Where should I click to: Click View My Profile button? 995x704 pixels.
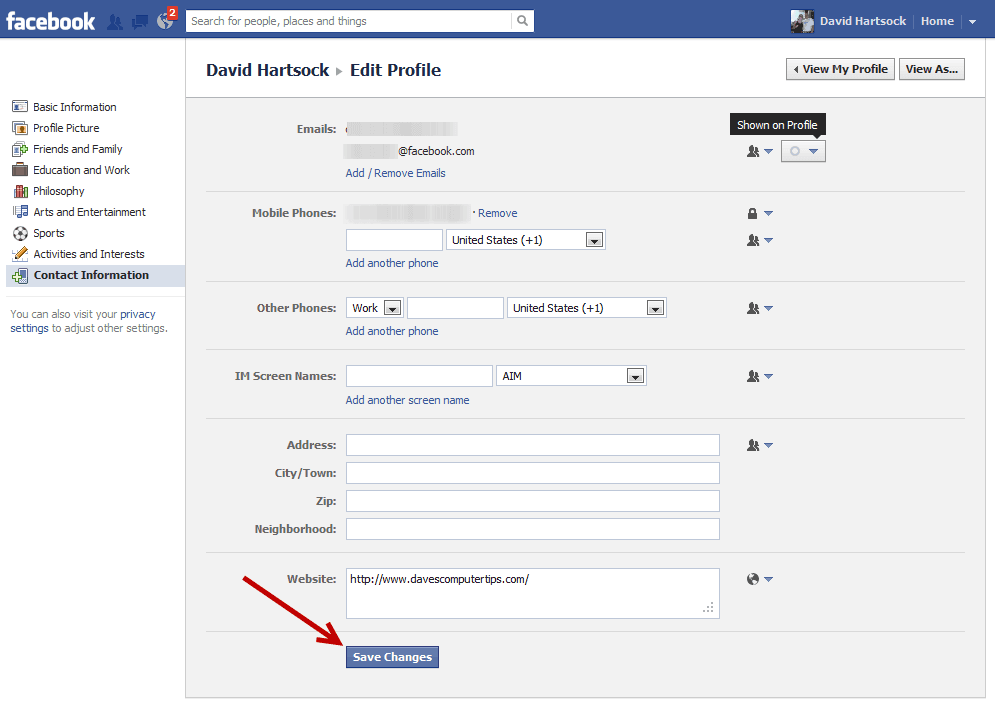[840, 69]
